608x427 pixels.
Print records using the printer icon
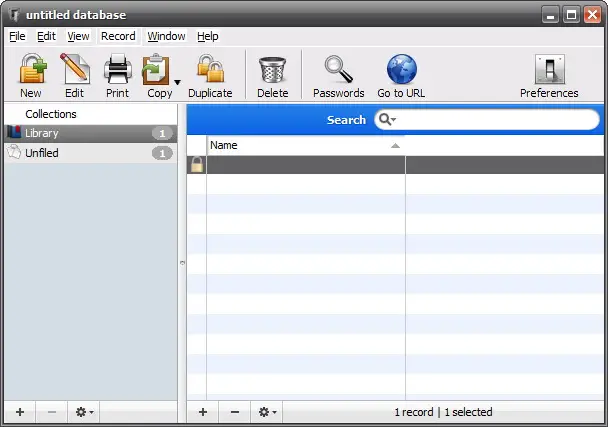[x=117, y=76]
